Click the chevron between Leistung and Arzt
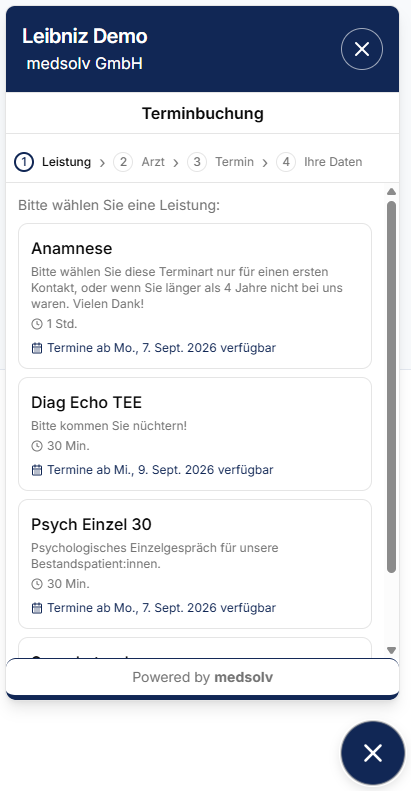 point(102,163)
